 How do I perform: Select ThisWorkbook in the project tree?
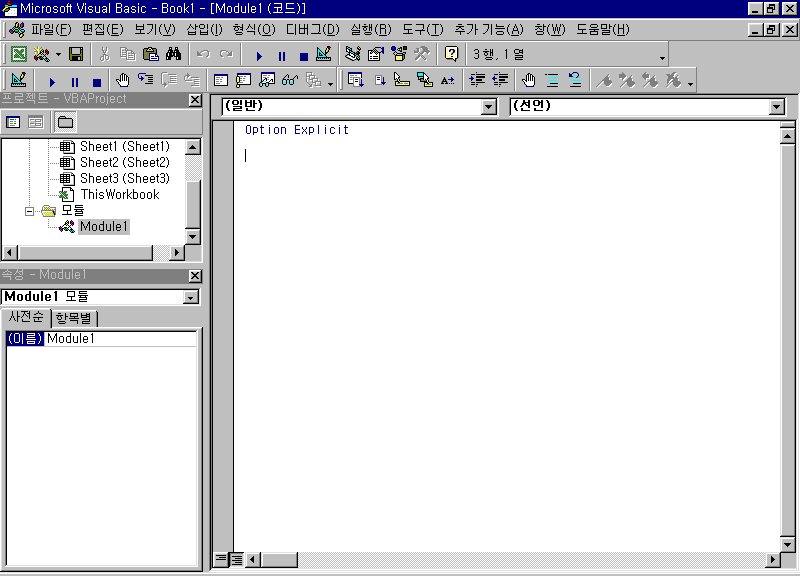click(119, 194)
